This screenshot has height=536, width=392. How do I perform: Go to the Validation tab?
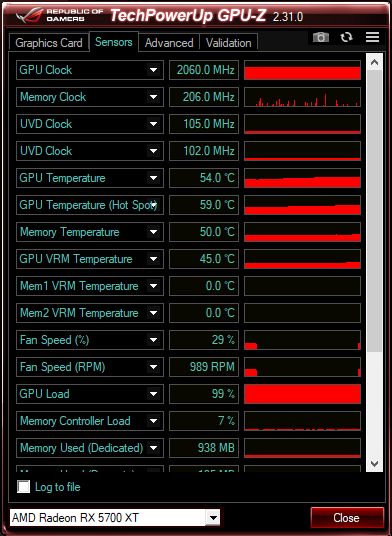228,43
